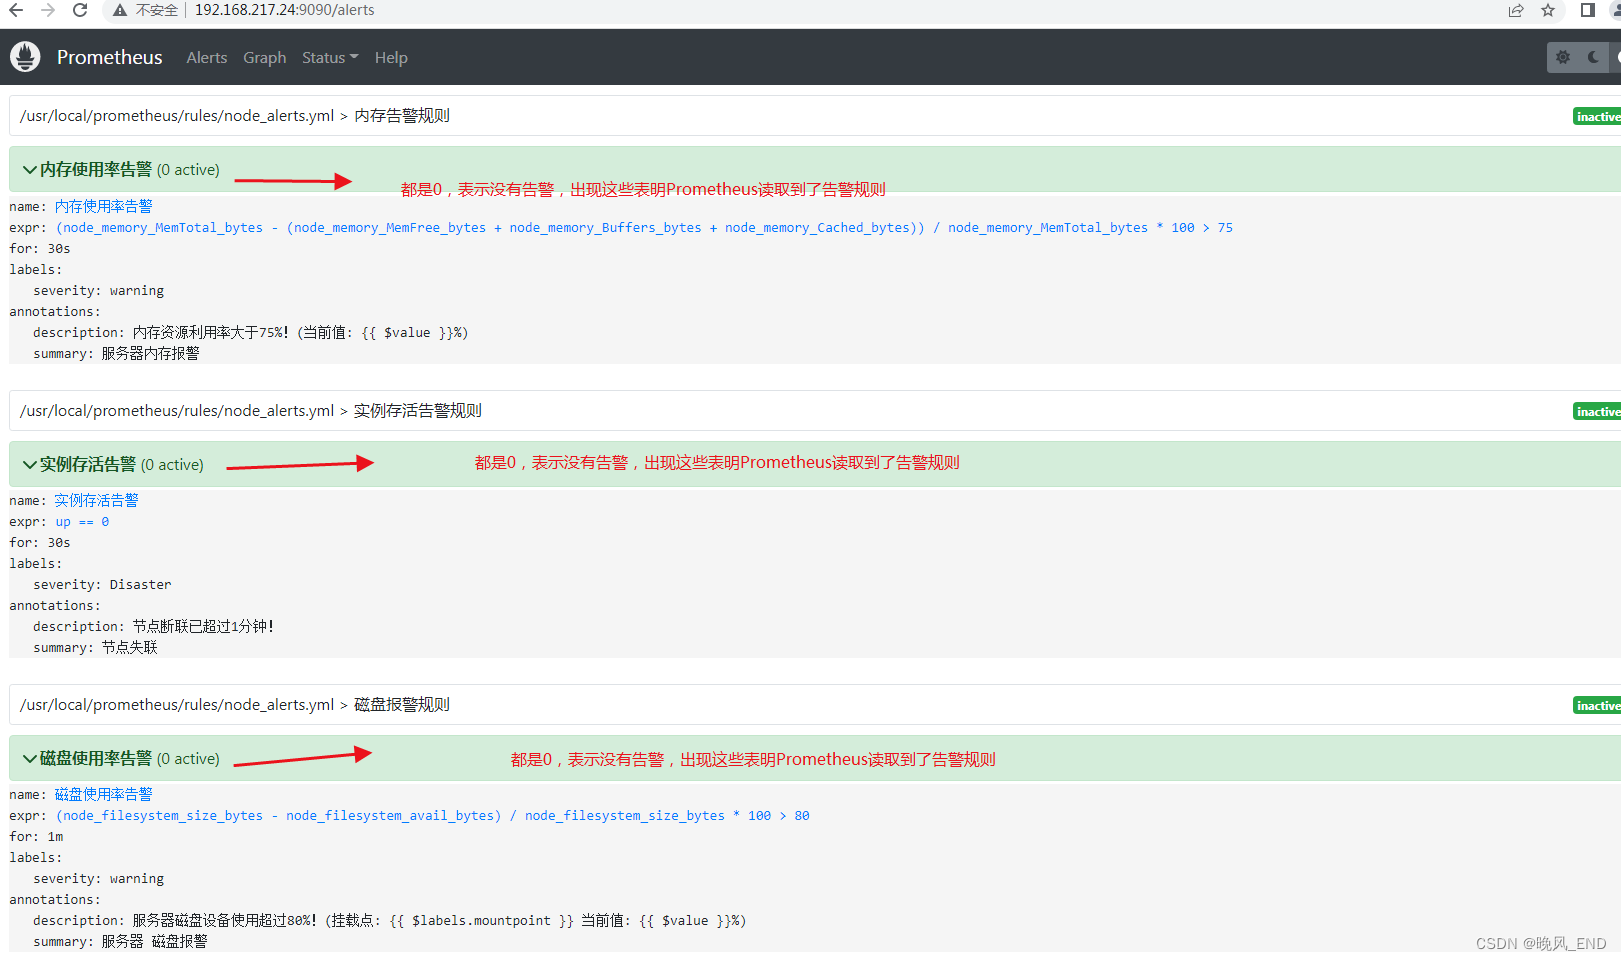This screenshot has height=960, width=1621.
Task: Click the browser back arrow icon
Action: click(x=16, y=10)
